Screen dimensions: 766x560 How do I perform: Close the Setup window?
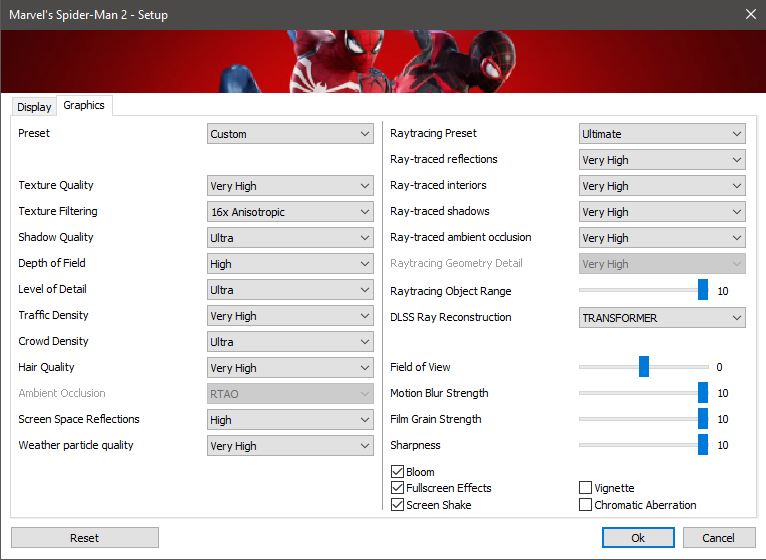751,14
